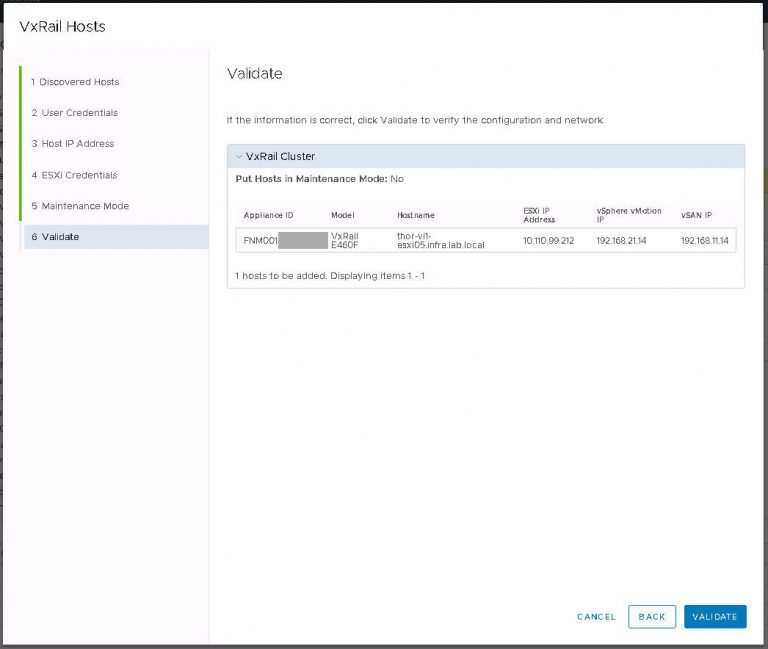Click the Validate page heading
Image resolution: width=768 pixels, height=649 pixels.
point(255,73)
